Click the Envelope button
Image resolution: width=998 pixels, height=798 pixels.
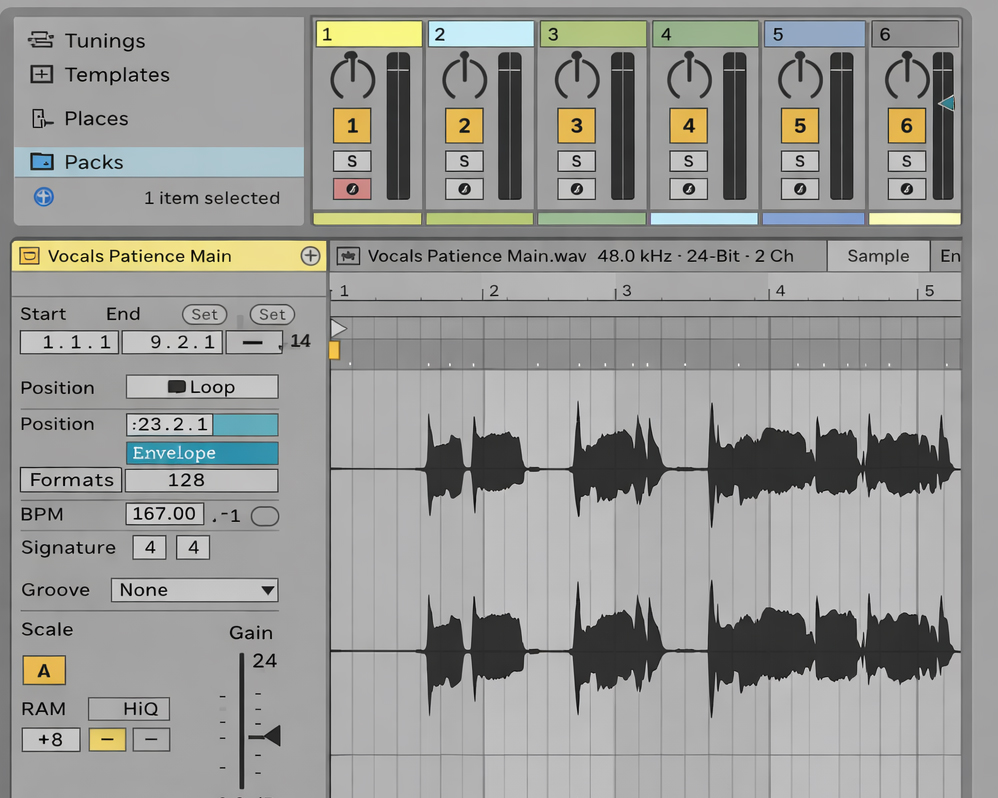[202, 453]
